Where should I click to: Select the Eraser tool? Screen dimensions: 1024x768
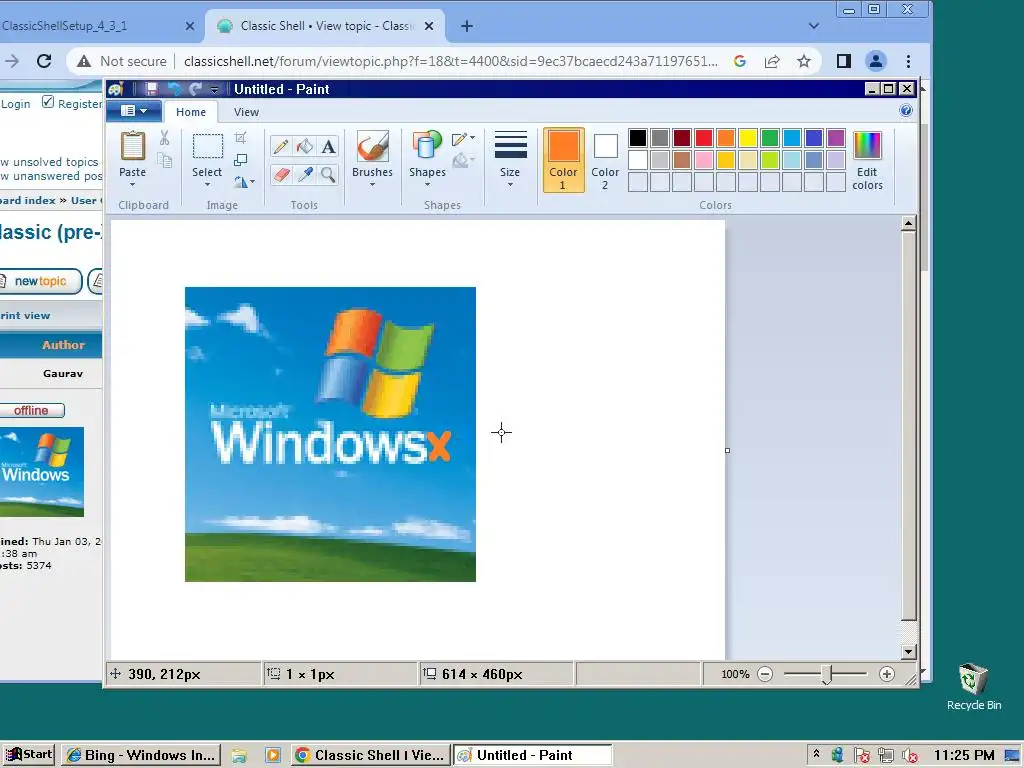pos(281,174)
